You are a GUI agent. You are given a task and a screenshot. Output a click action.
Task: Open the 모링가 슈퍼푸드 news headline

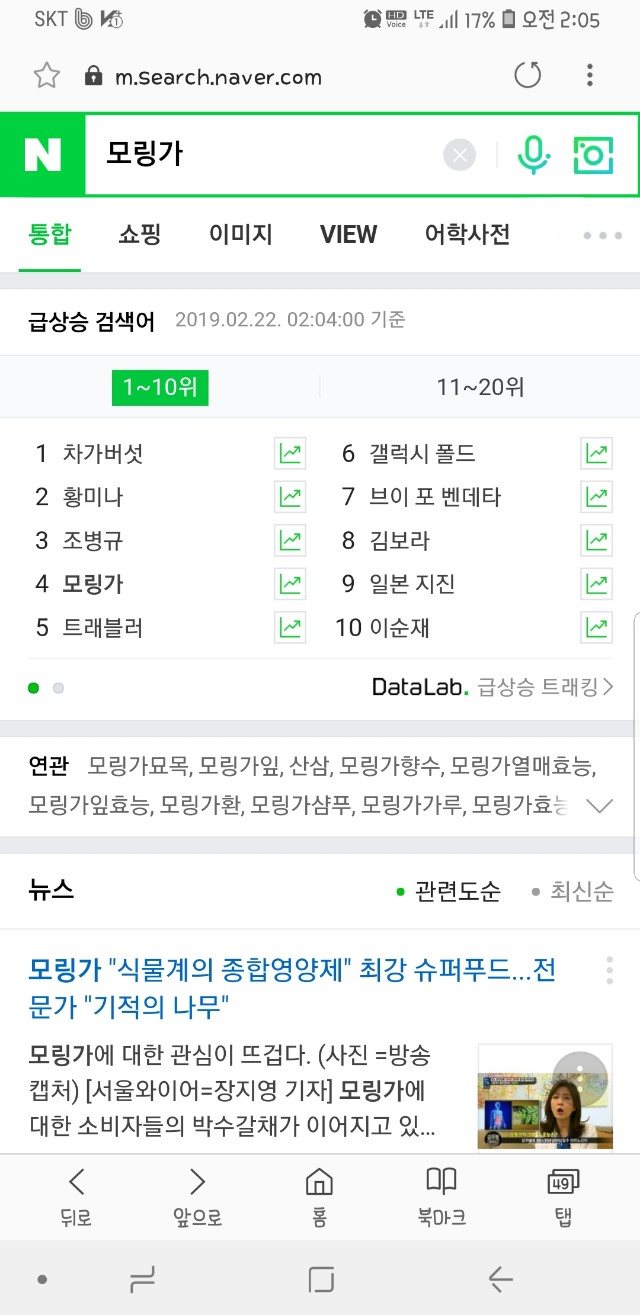click(x=293, y=987)
